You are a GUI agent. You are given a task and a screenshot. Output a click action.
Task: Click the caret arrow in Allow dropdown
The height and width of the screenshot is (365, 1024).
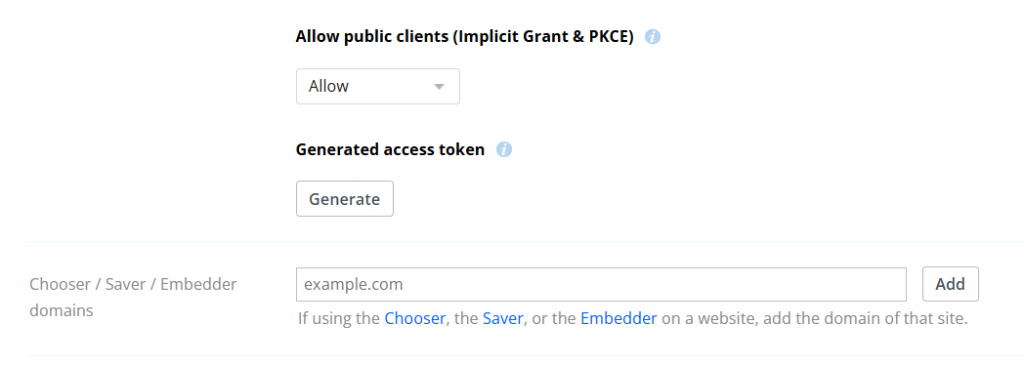click(439, 87)
